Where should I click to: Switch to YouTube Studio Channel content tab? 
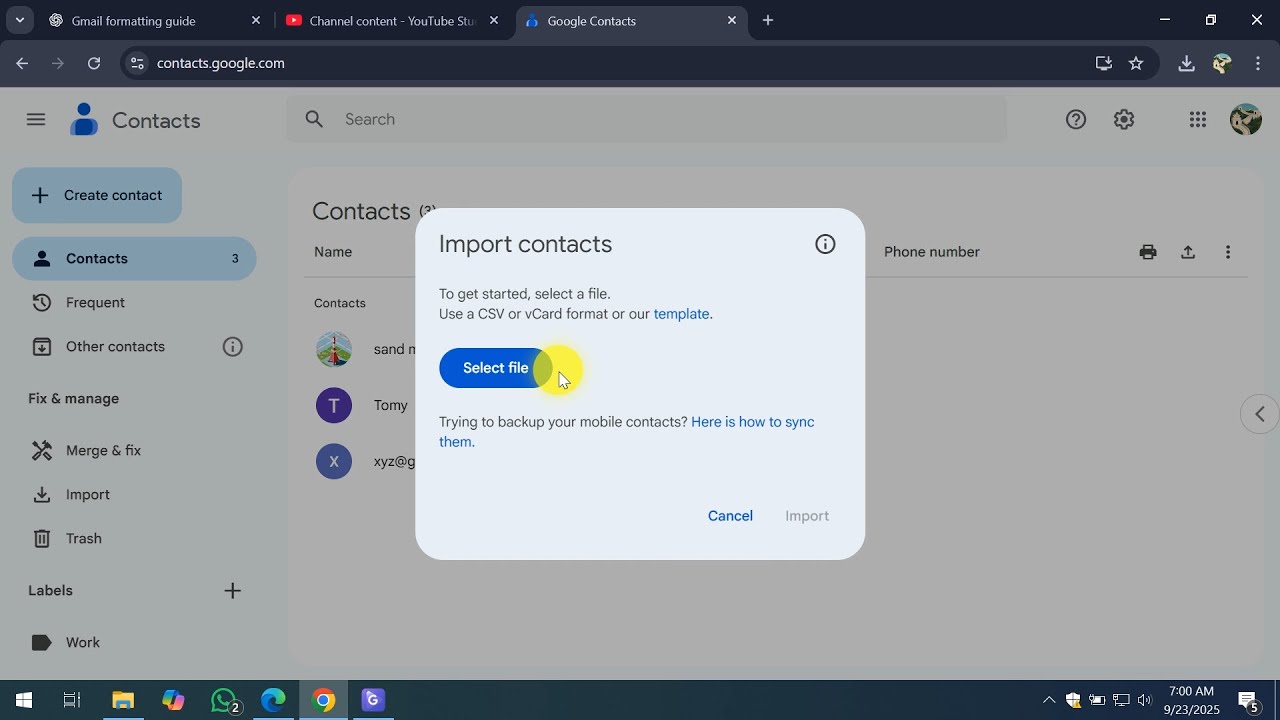click(392, 20)
